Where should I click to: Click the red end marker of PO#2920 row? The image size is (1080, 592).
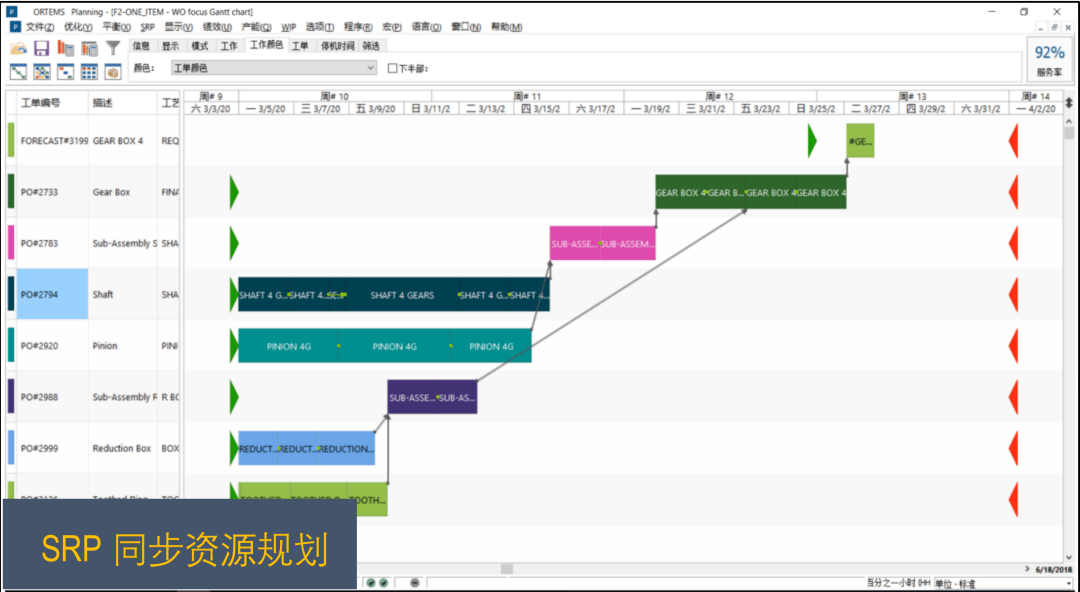pyautogui.click(x=1013, y=345)
